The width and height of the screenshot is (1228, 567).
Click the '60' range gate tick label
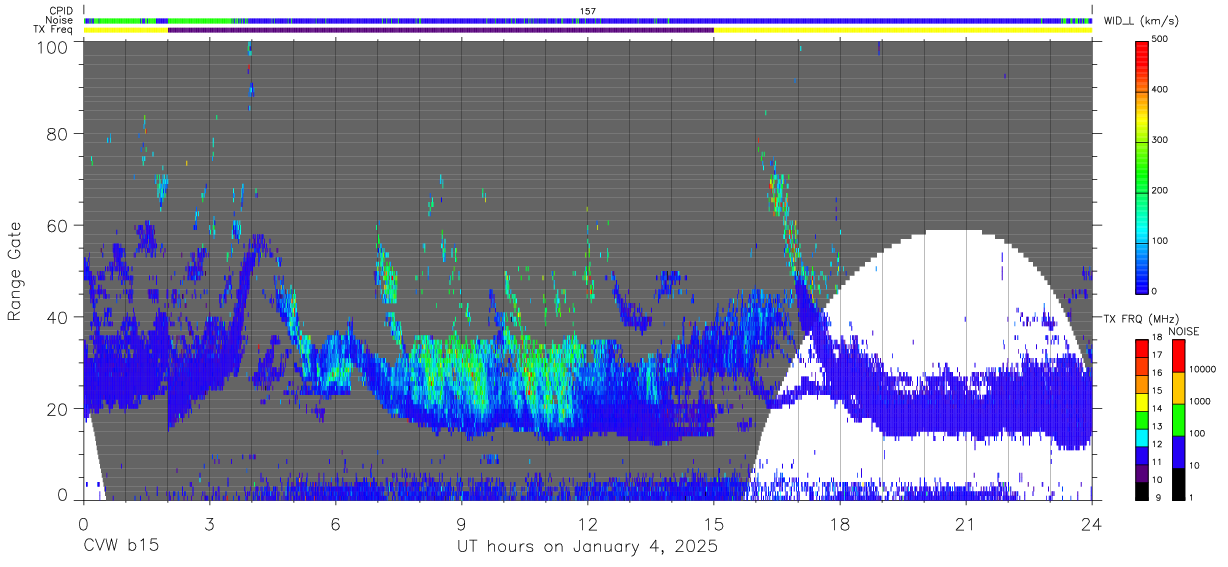[59, 225]
